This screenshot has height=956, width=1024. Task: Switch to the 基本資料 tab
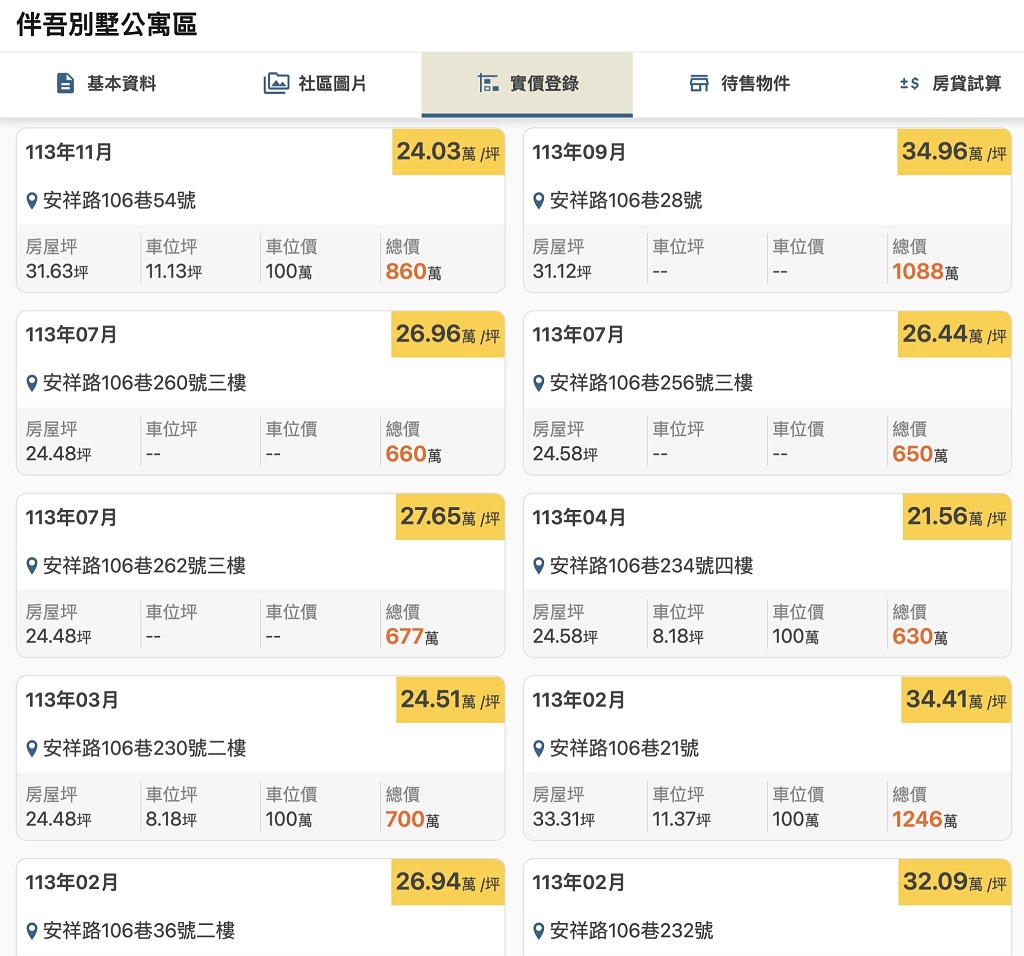[x=121, y=84]
